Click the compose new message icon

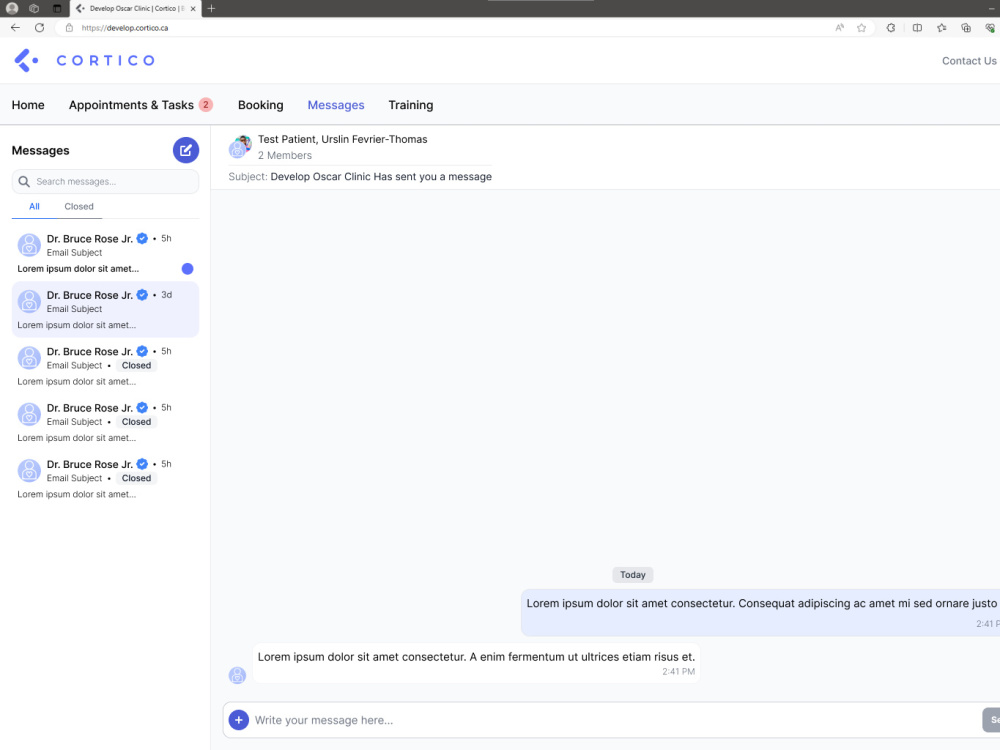pyautogui.click(x=186, y=151)
